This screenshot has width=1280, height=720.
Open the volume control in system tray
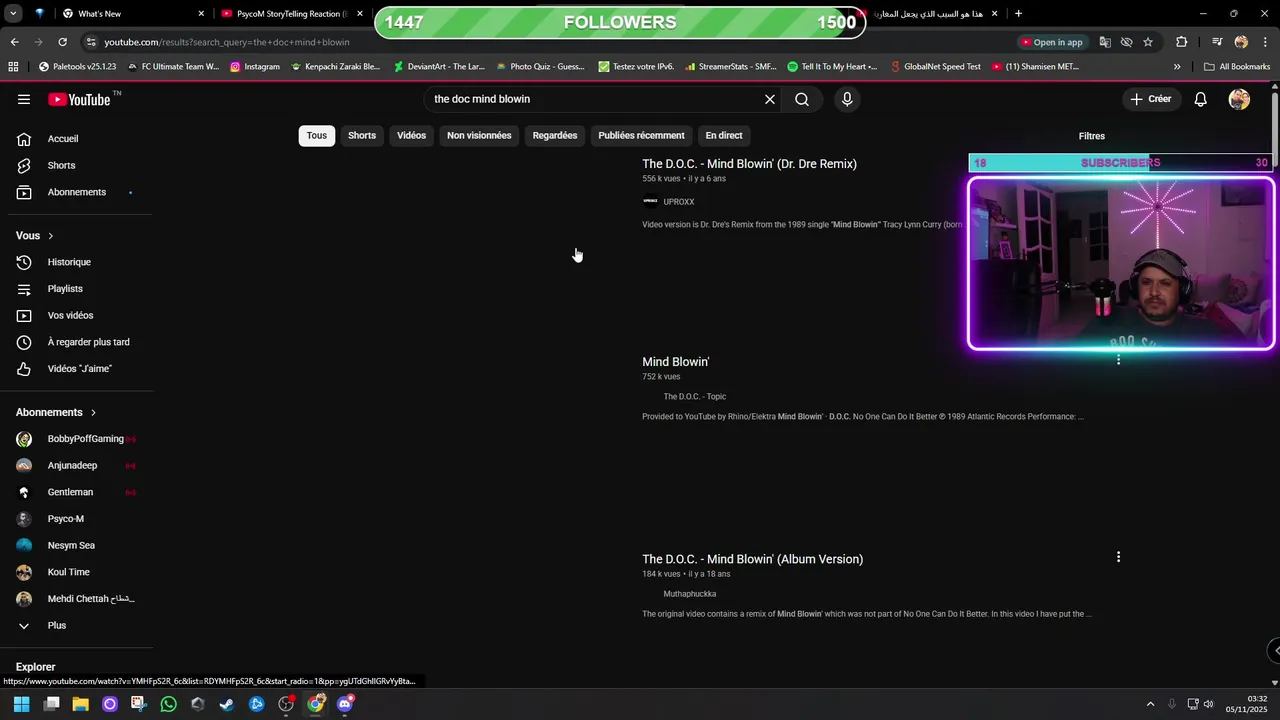click(1209, 704)
